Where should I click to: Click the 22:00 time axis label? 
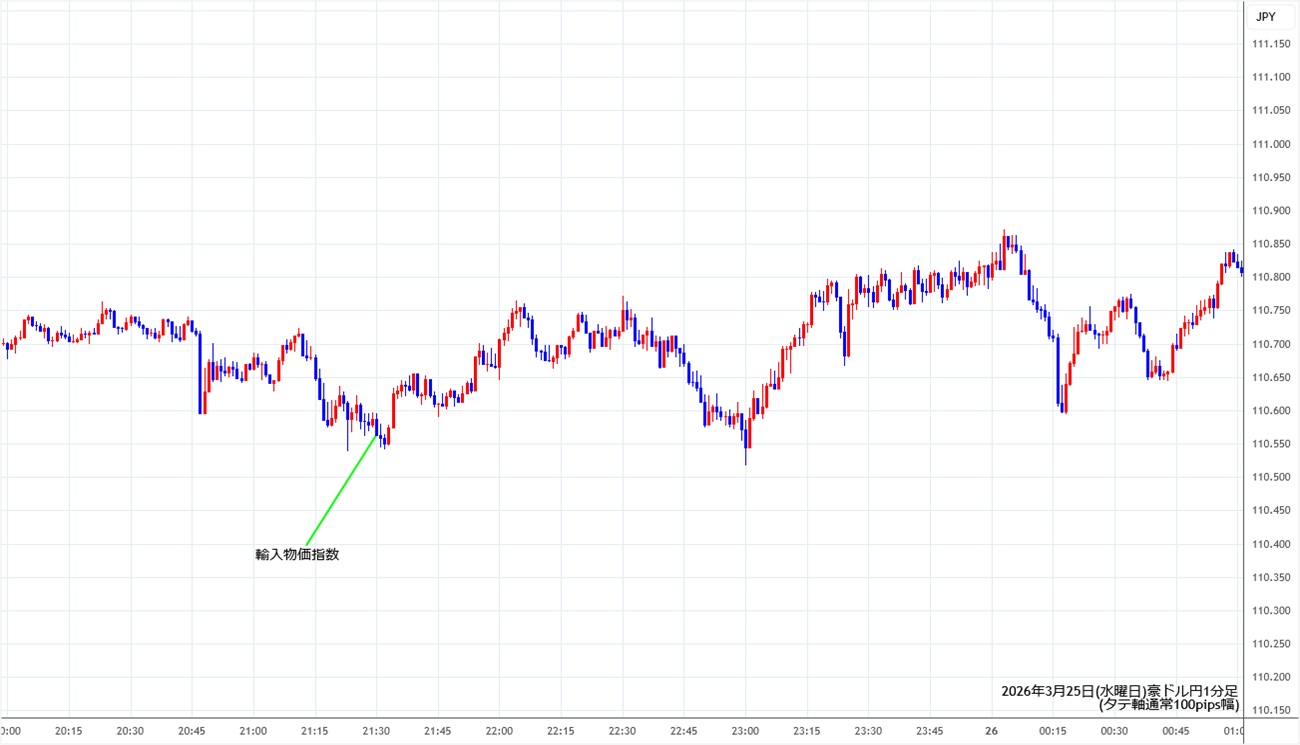point(499,731)
